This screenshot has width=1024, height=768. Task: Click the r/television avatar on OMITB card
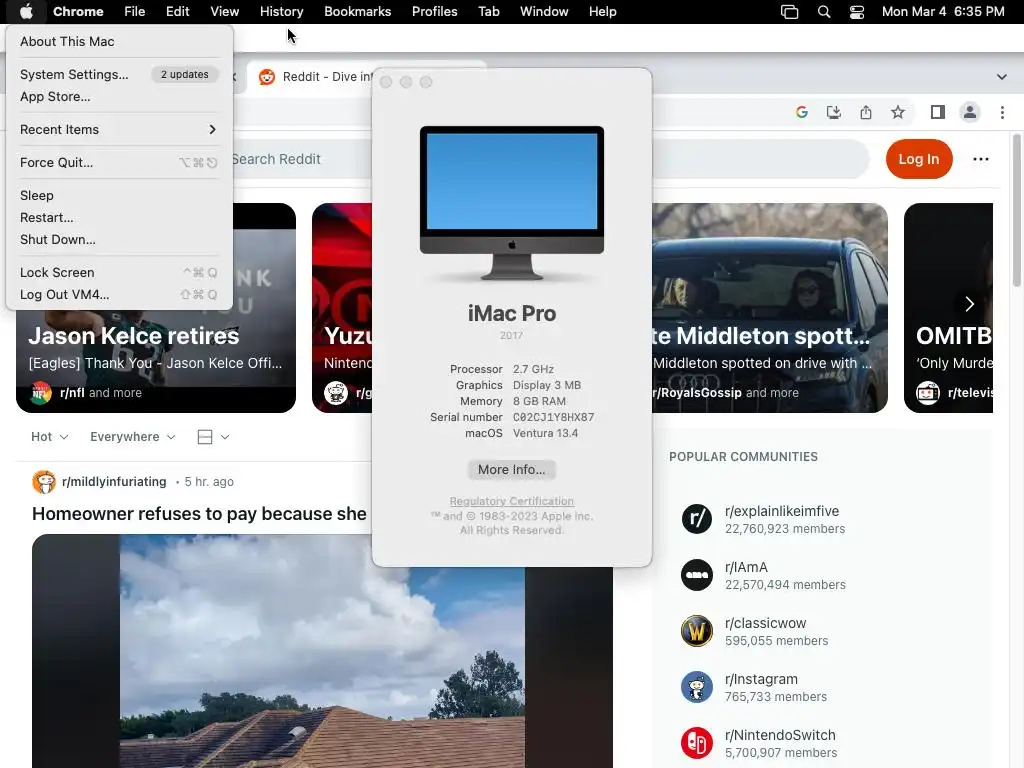point(927,392)
